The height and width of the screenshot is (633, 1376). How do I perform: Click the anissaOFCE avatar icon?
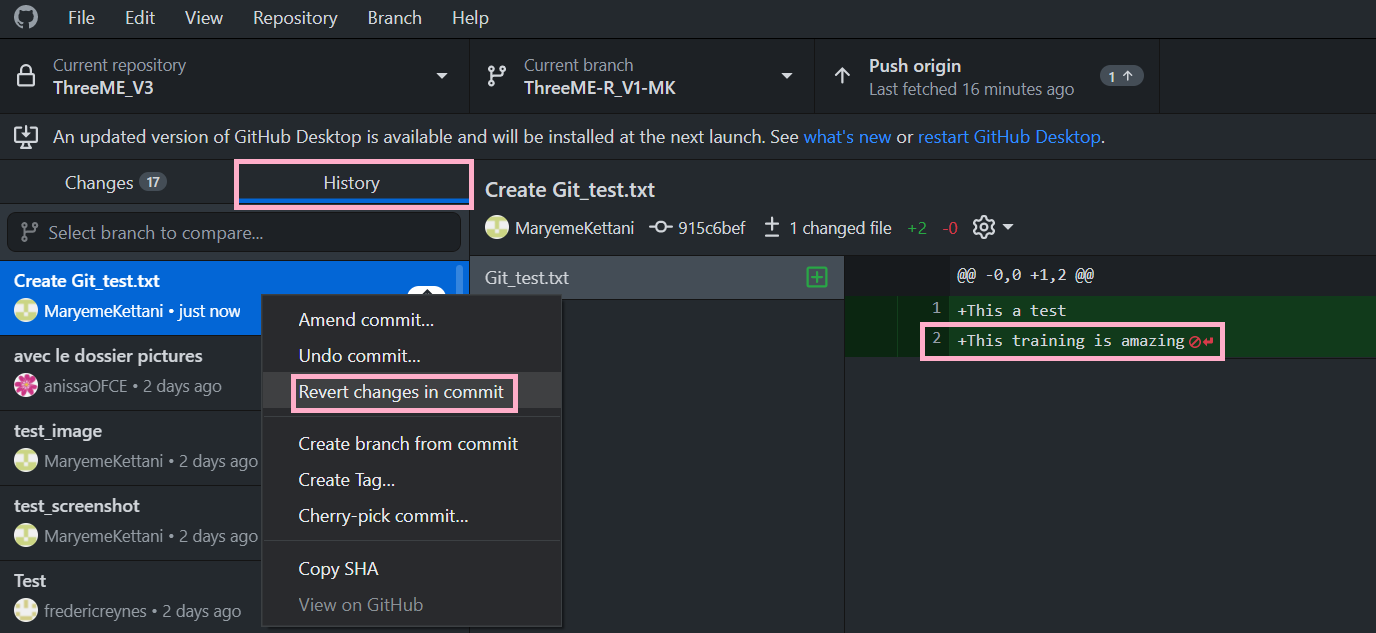(26, 386)
